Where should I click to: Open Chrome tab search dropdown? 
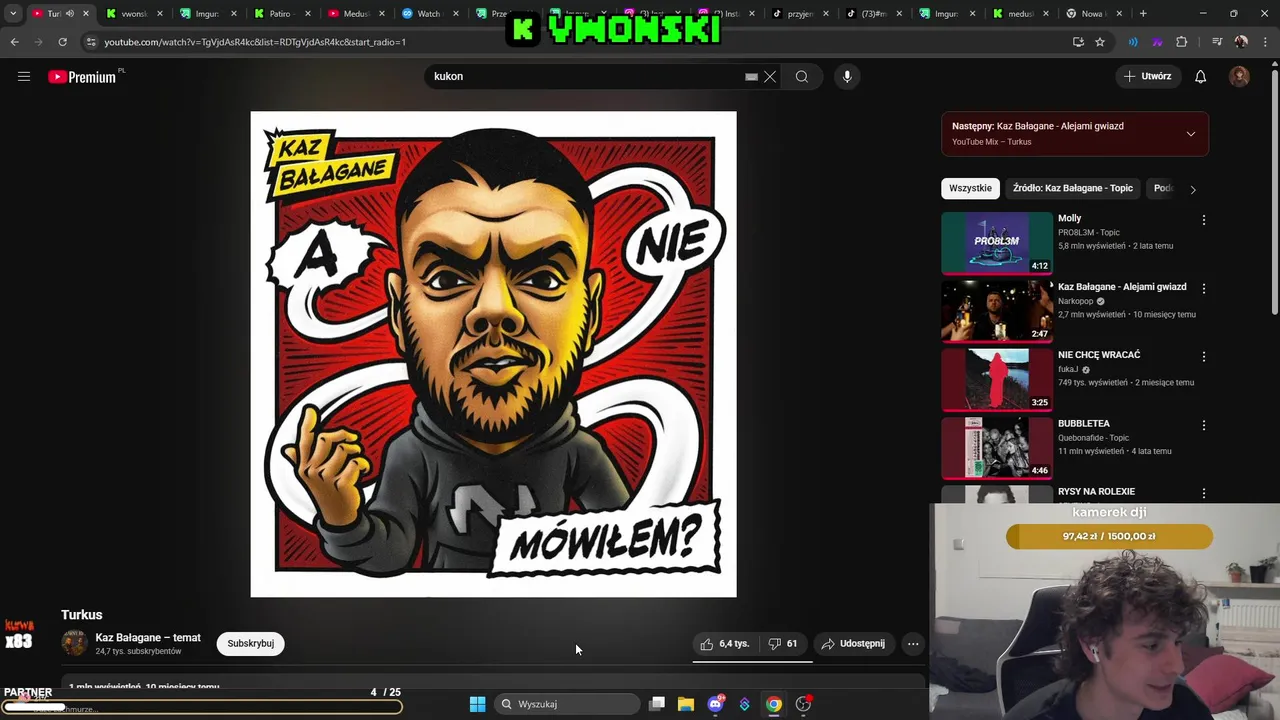13,14
